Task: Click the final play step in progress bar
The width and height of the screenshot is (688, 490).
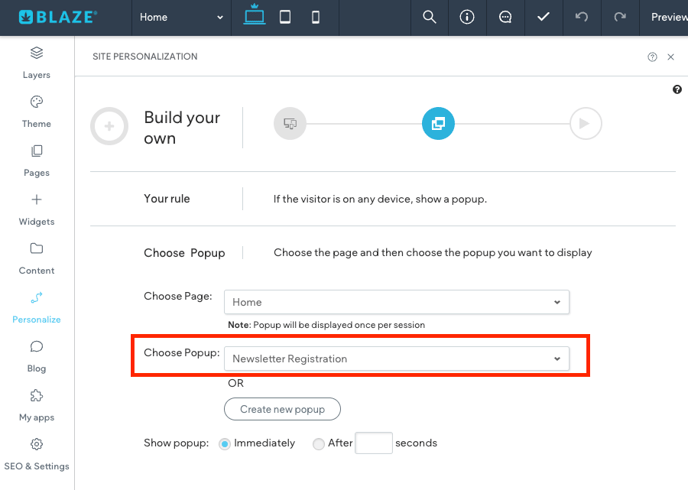Action: pos(585,124)
